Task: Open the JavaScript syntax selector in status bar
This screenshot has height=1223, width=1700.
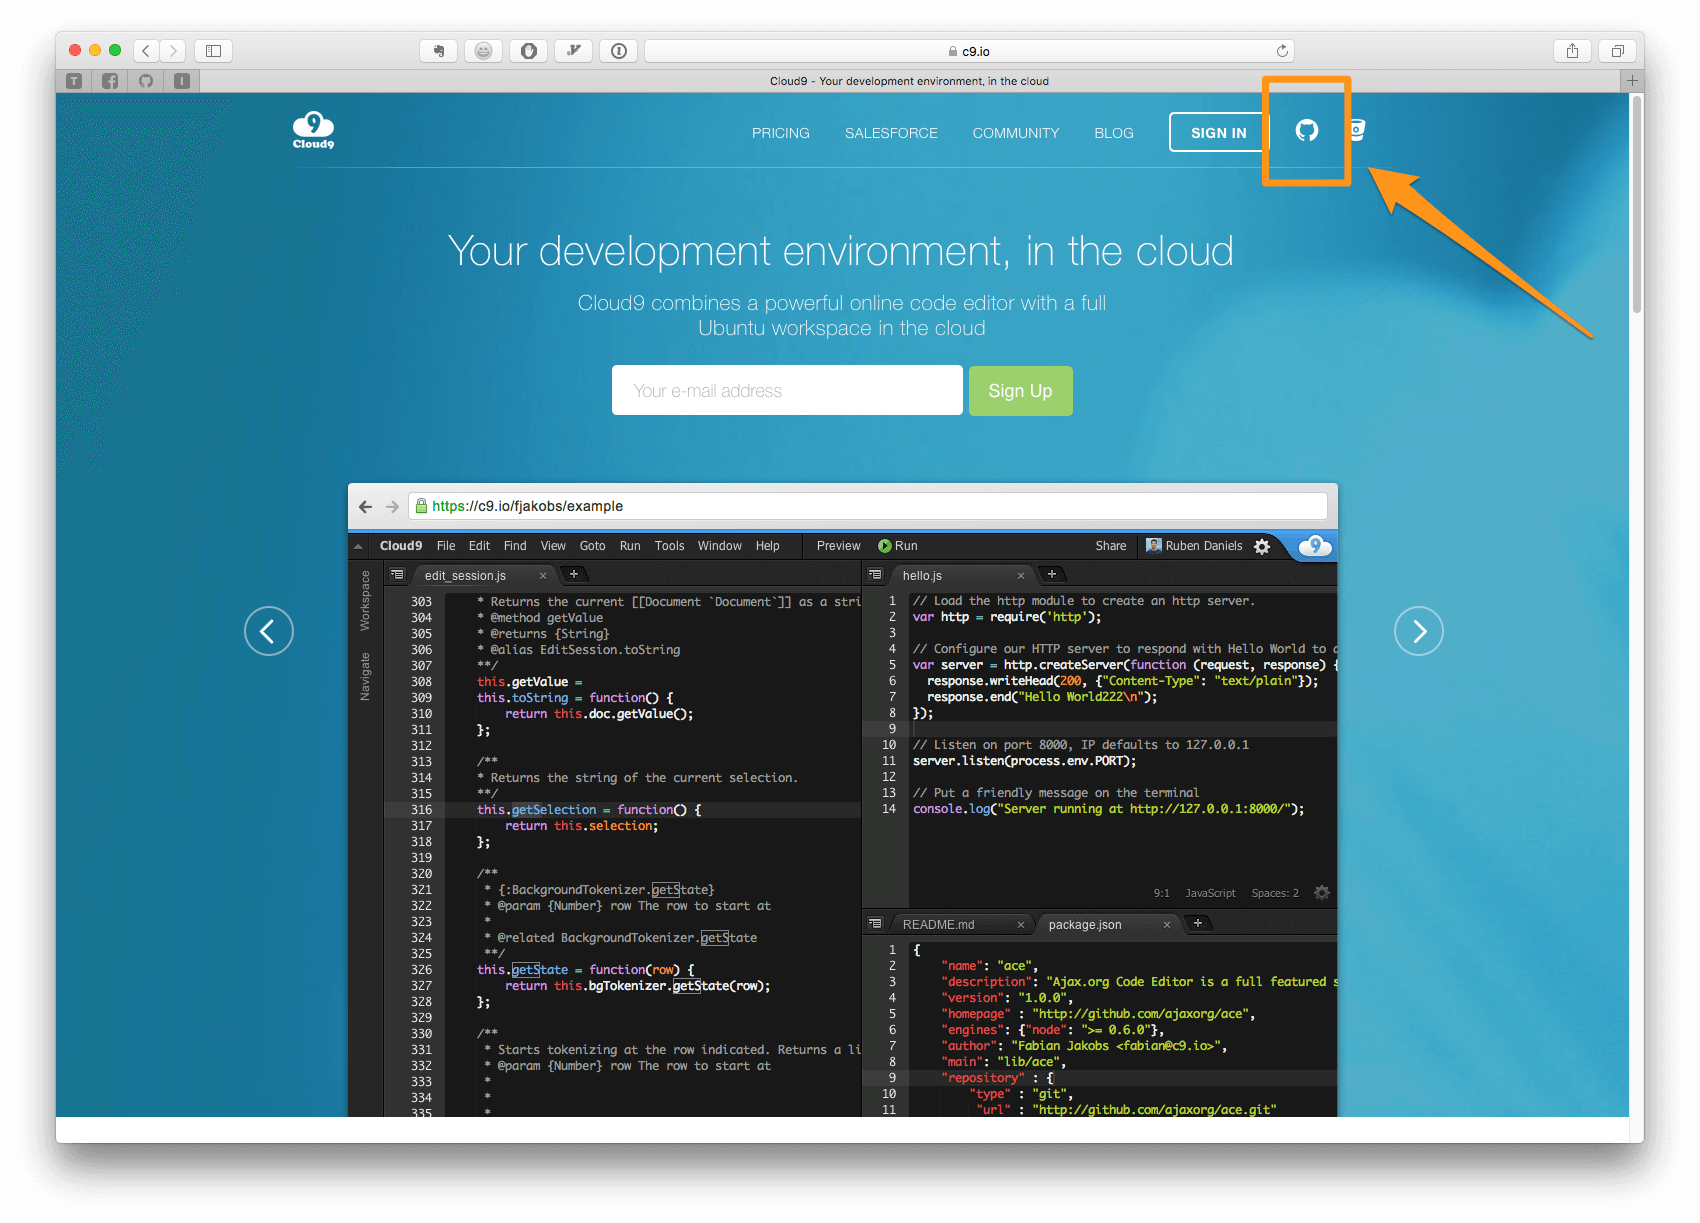Action: pyautogui.click(x=1210, y=893)
